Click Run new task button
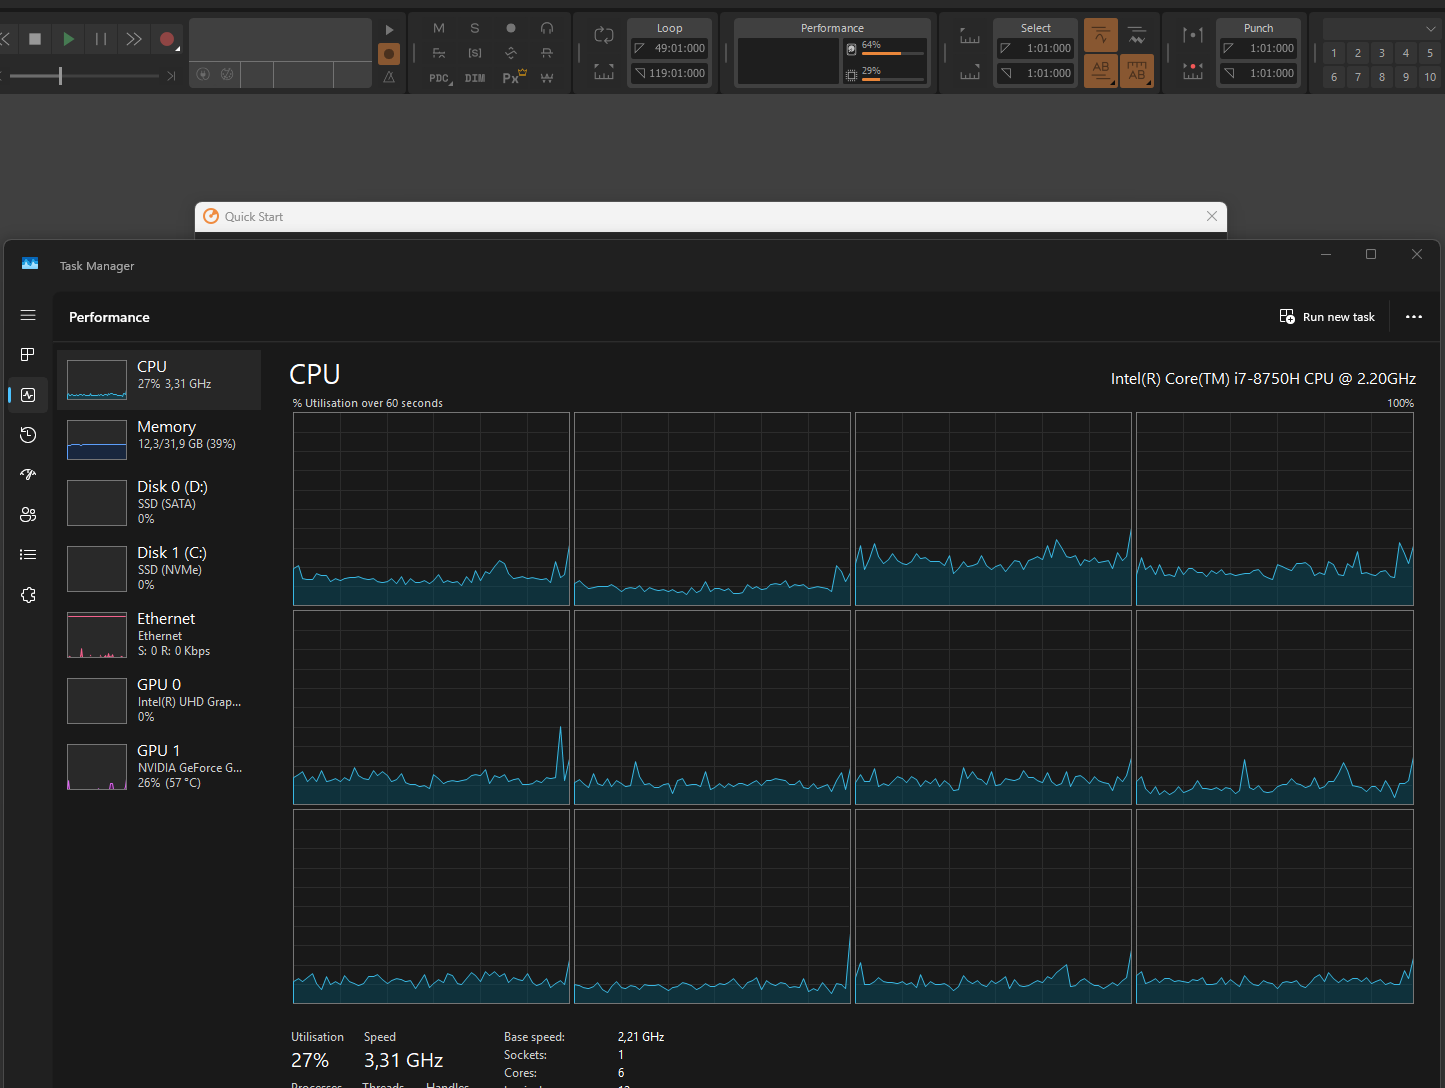The height and width of the screenshot is (1088, 1445). (1327, 317)
